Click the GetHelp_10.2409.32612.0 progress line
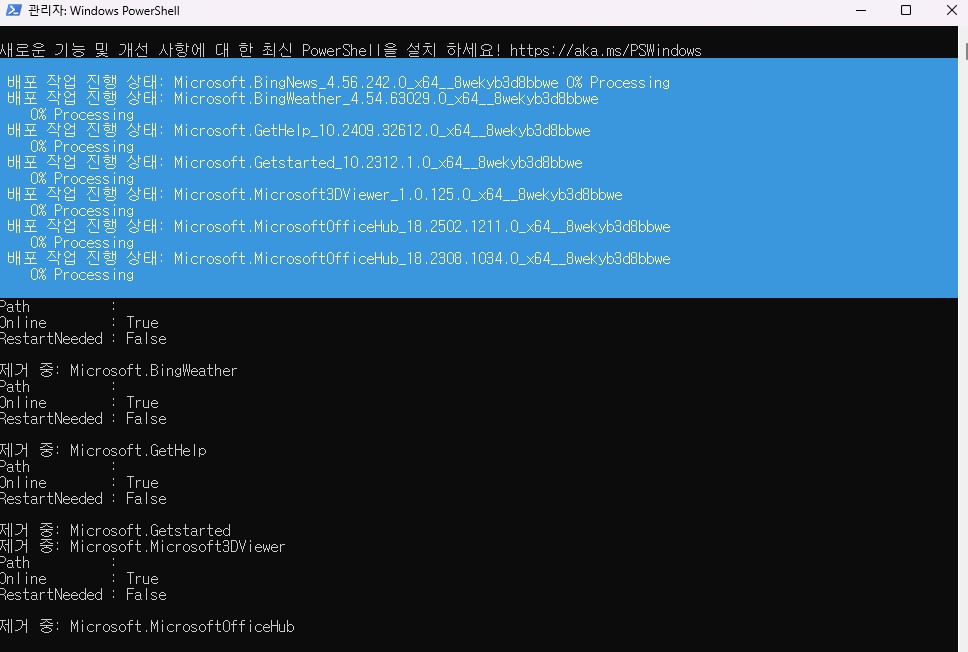 [x=298, y=130]
